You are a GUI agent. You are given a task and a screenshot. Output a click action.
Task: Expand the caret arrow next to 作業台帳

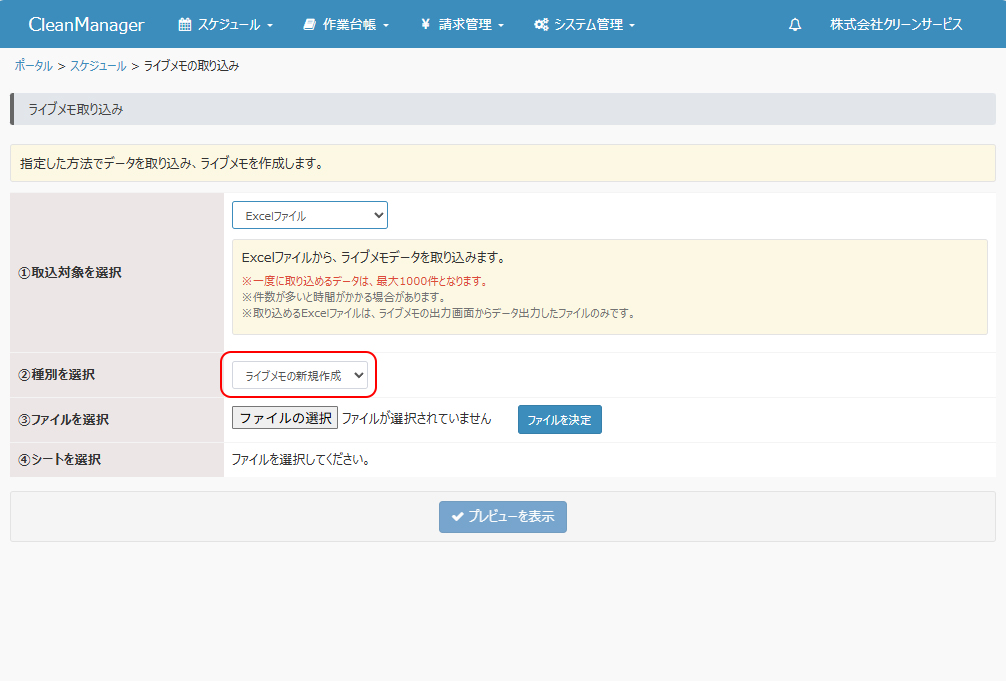pyautogui.click(x=386, y=25)
